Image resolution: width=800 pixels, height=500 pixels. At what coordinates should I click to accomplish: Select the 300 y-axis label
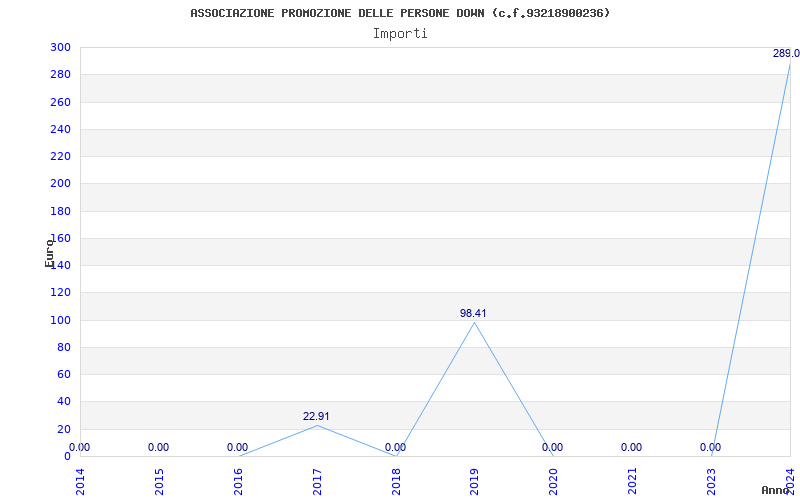pos(60,47)
